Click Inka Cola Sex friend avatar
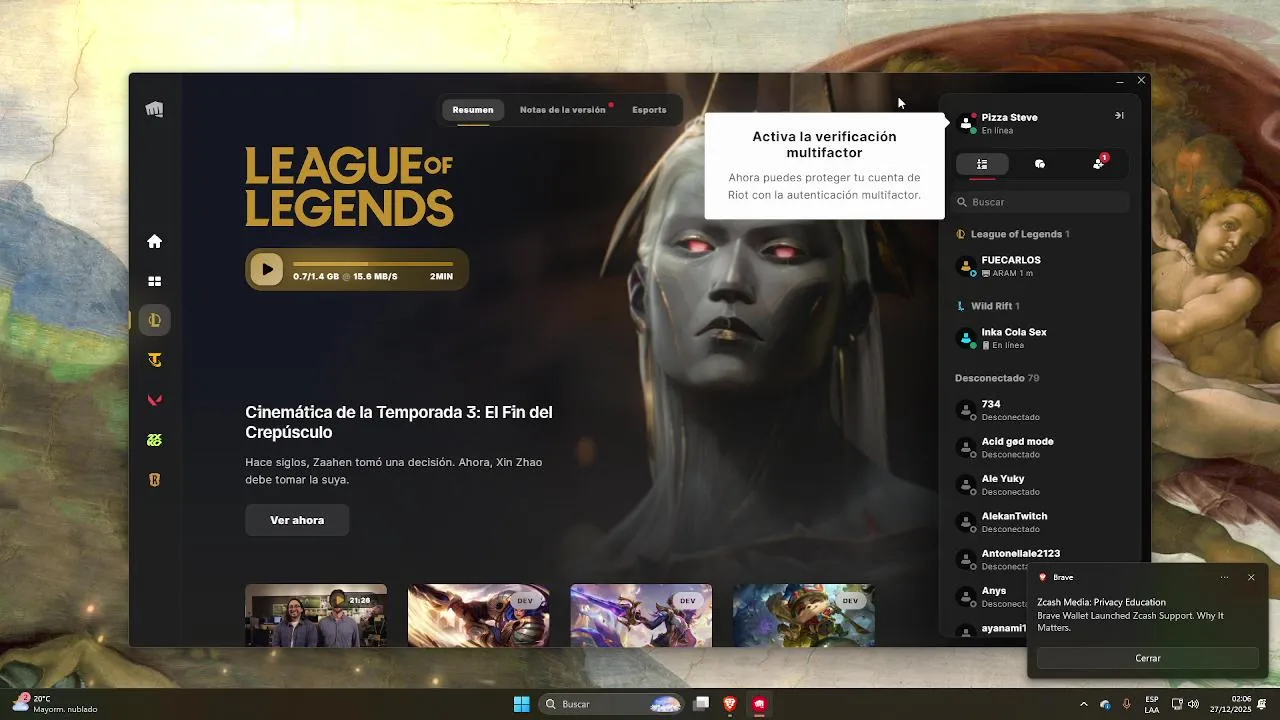Viewport: 1280px width, 720px height. coord(966,338)
